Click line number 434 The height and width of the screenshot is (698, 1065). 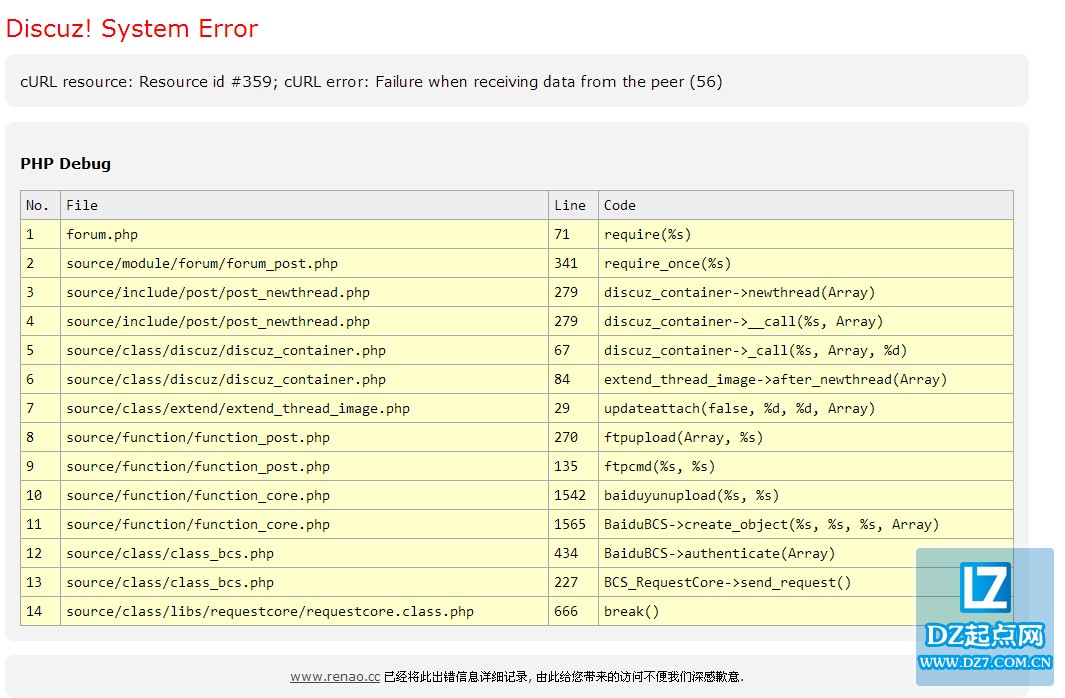point(566,554)
